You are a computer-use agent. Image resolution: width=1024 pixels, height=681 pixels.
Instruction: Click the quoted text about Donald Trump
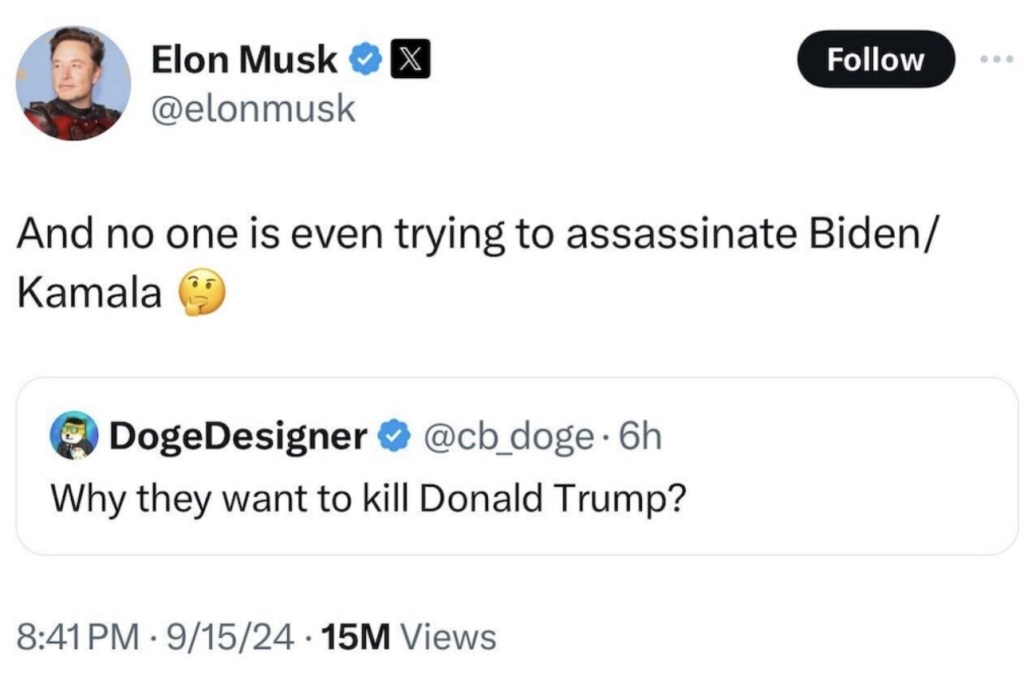tap(367, 497)
